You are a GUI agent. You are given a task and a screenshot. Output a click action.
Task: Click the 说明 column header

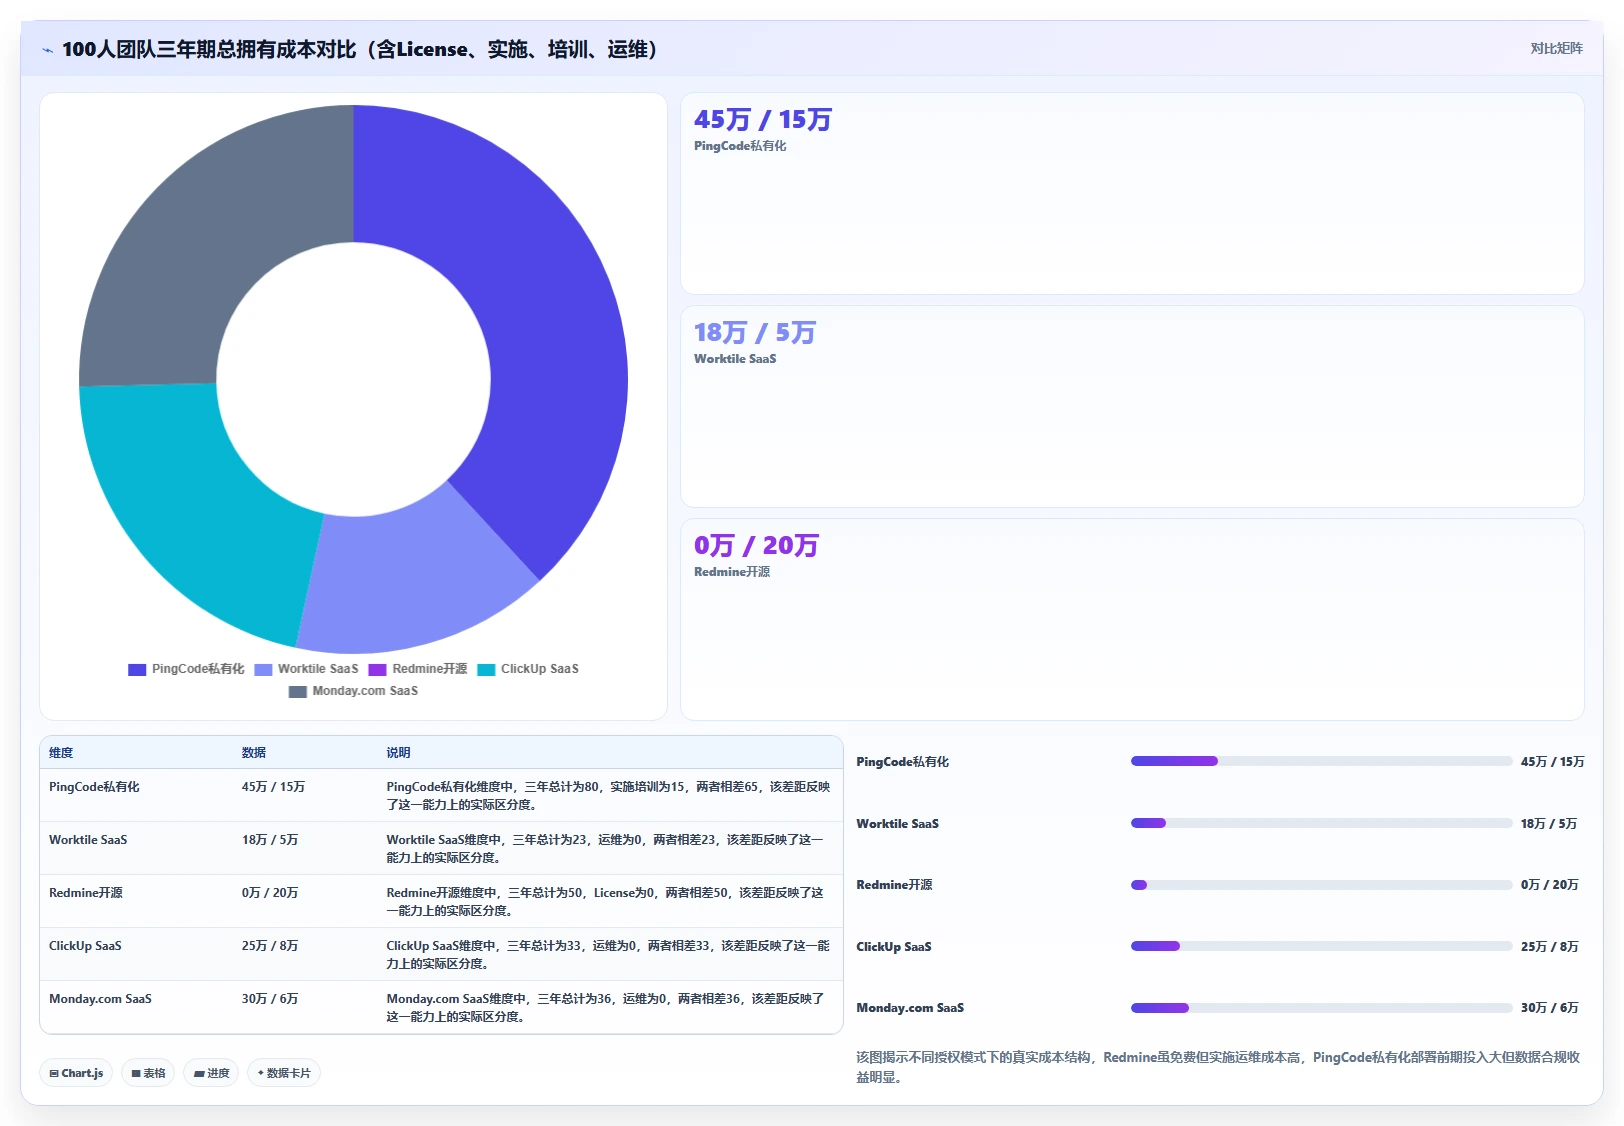point(399,753)
